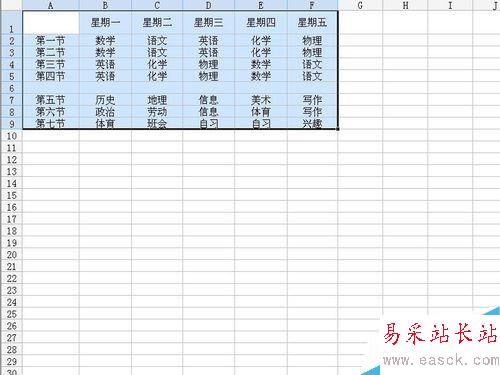Select row 15 header
The width and height of the screenshot is (500, 375).
coord(11,195)
